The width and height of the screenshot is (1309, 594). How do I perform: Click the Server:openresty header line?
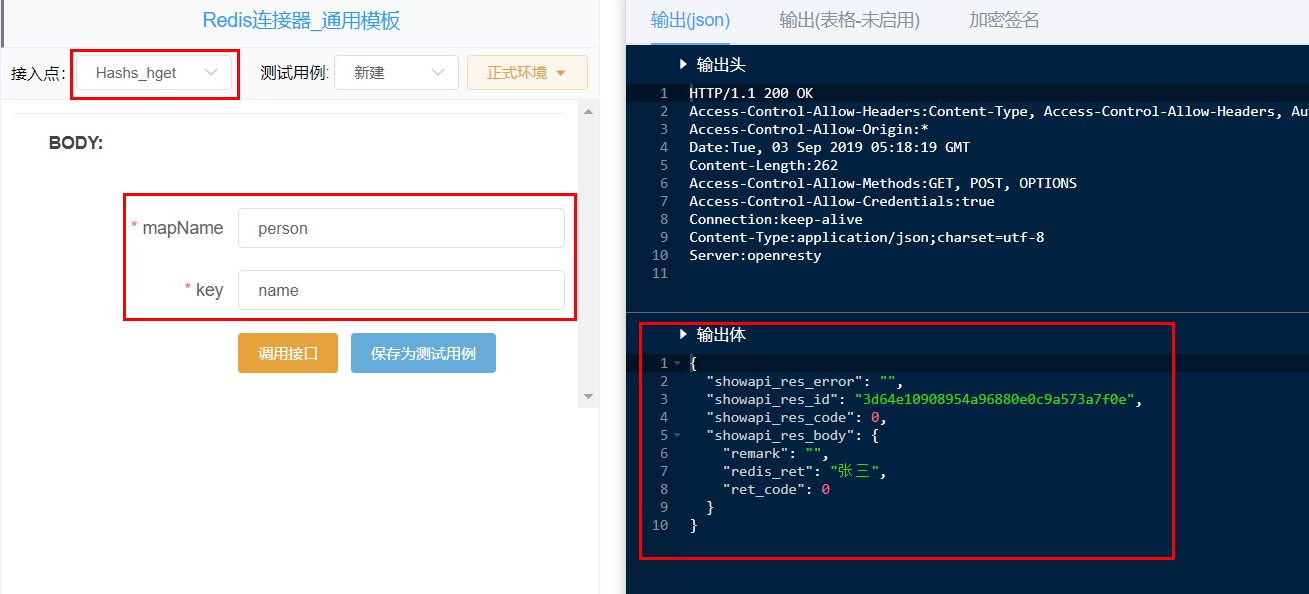pyautogui.click(x=755, y=255)
